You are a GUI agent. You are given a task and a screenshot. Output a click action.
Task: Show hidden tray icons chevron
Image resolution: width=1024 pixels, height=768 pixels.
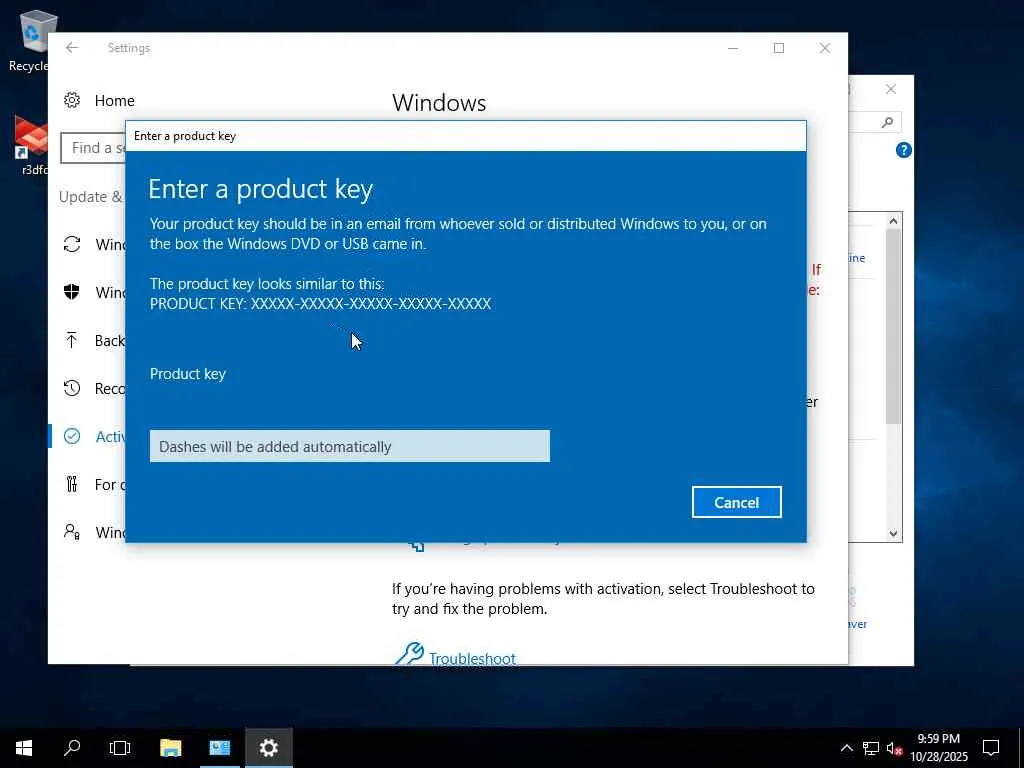pos(846,748)
